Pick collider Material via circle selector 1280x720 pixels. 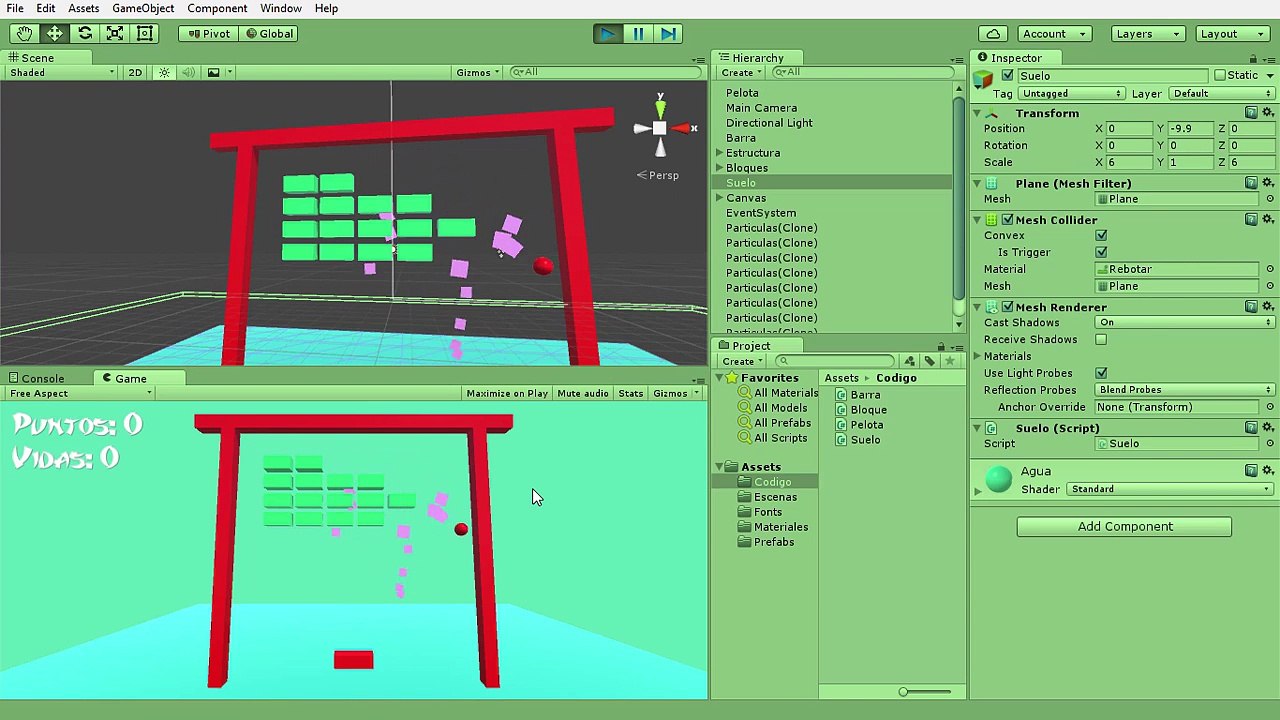(x=1270, y=269)
